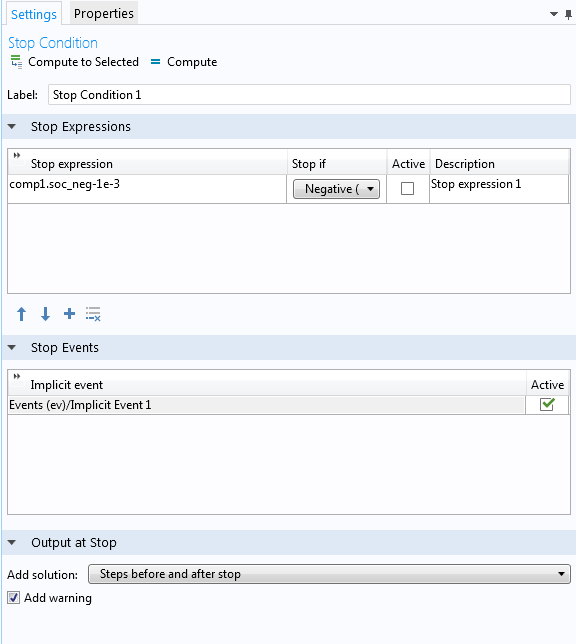Open the window options arrow menu

(554, 14)
